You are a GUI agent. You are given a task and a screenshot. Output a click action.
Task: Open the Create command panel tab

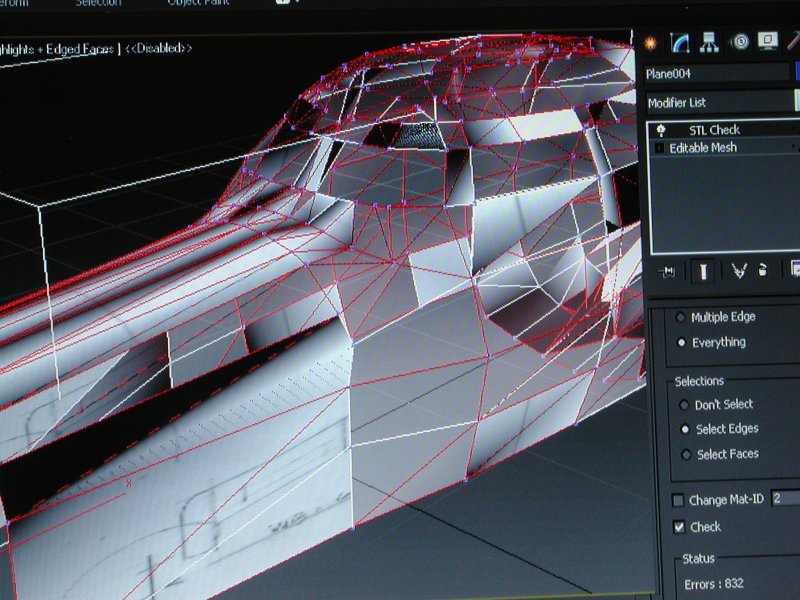(651, 42)
